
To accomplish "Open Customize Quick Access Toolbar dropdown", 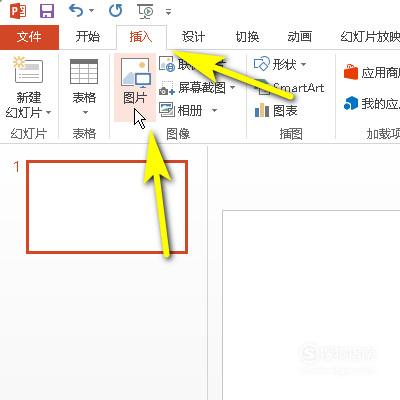I will click(x=168, y=13).
